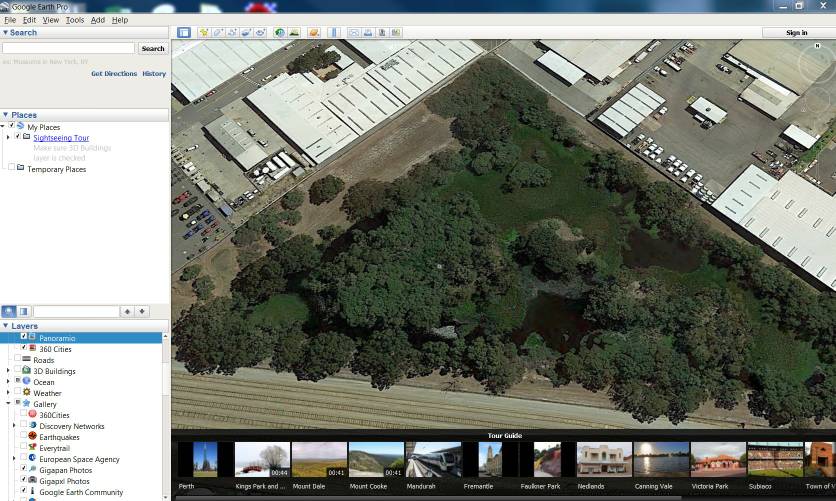Expand the Sightseeing Tour folder
Image resolution: width=836 pixels, height=501 pixels.
pos(8,138)
